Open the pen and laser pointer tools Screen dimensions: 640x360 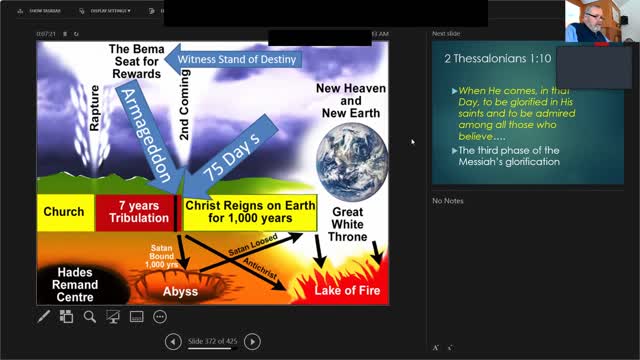click(44, 317)
